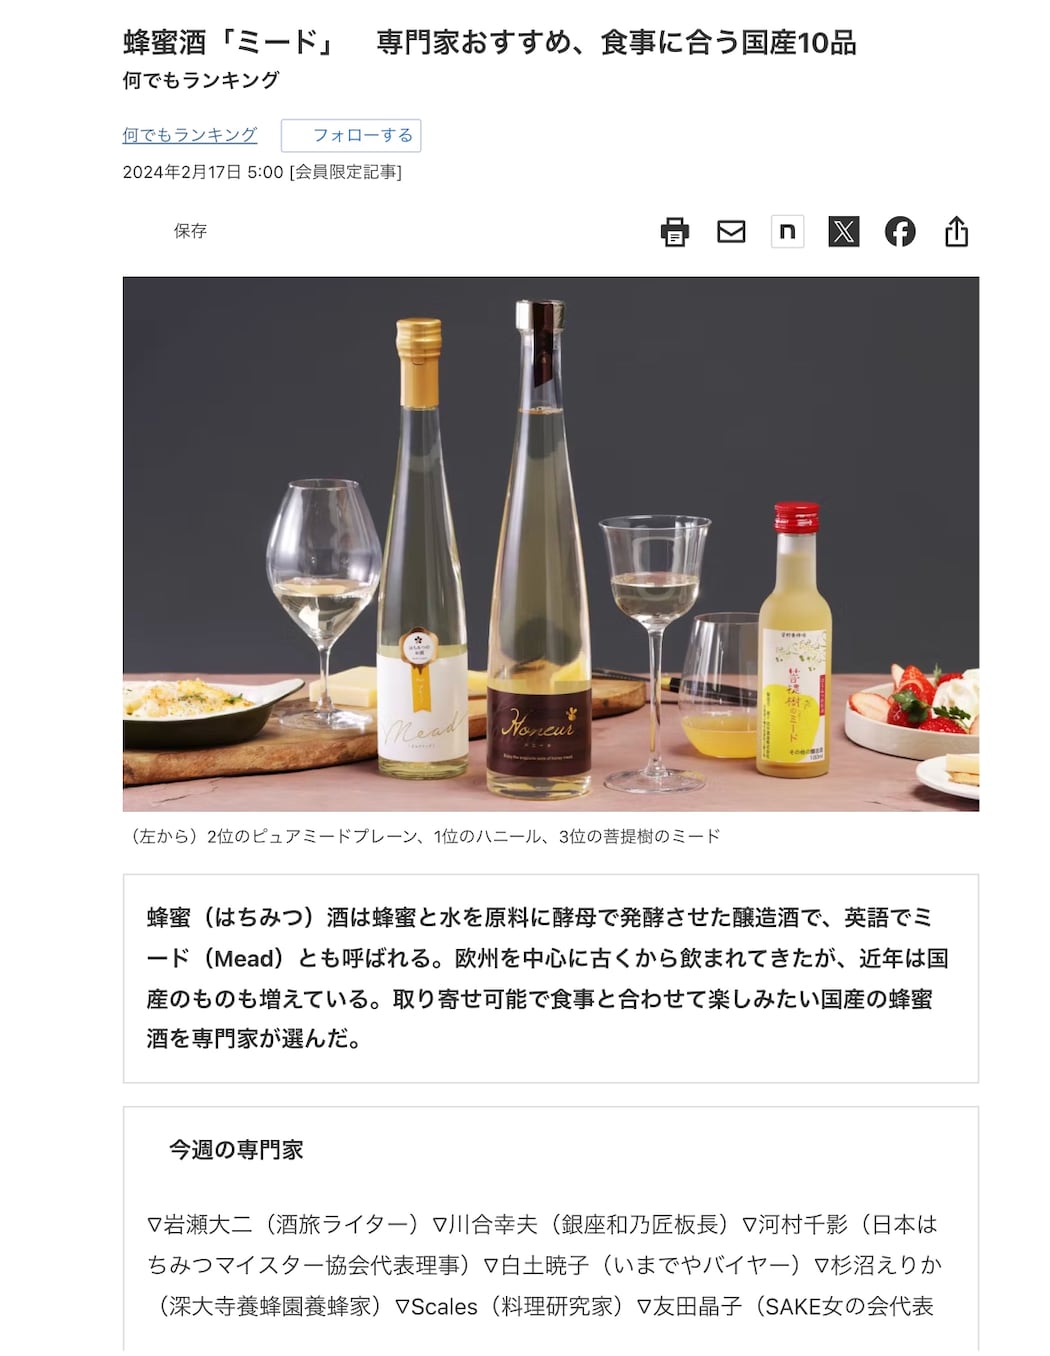
Task: Click the [会員限定記事] label
Action: click(x=345, y=172)
